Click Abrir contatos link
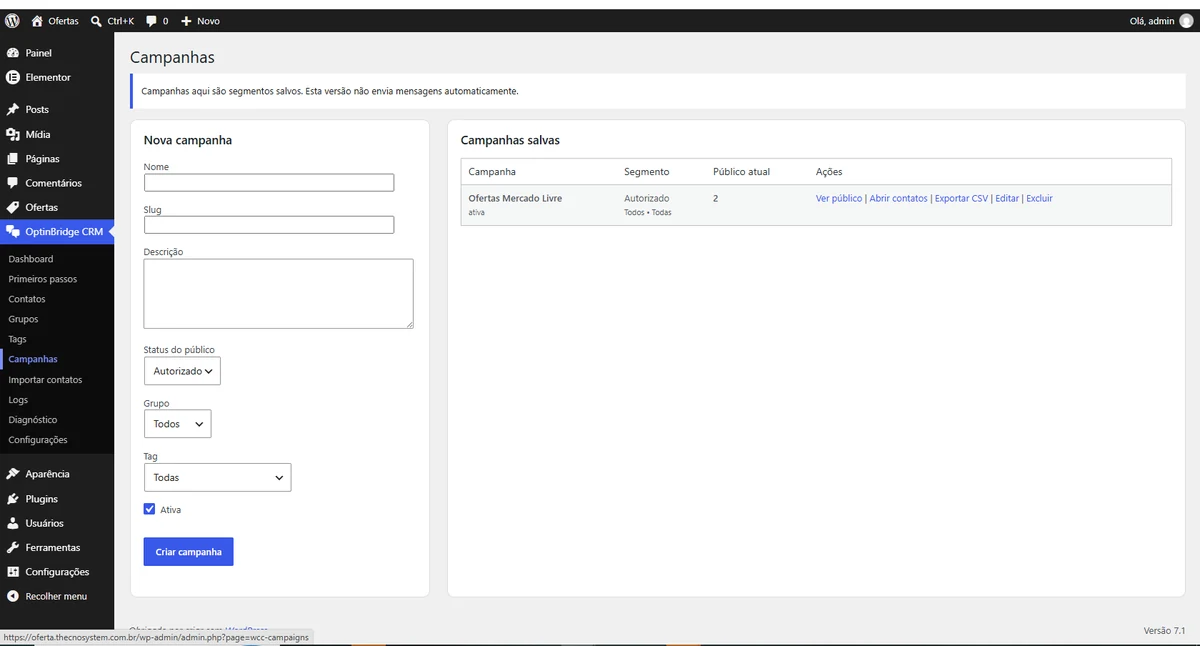Screen dimensions: 1200x646 898,198
